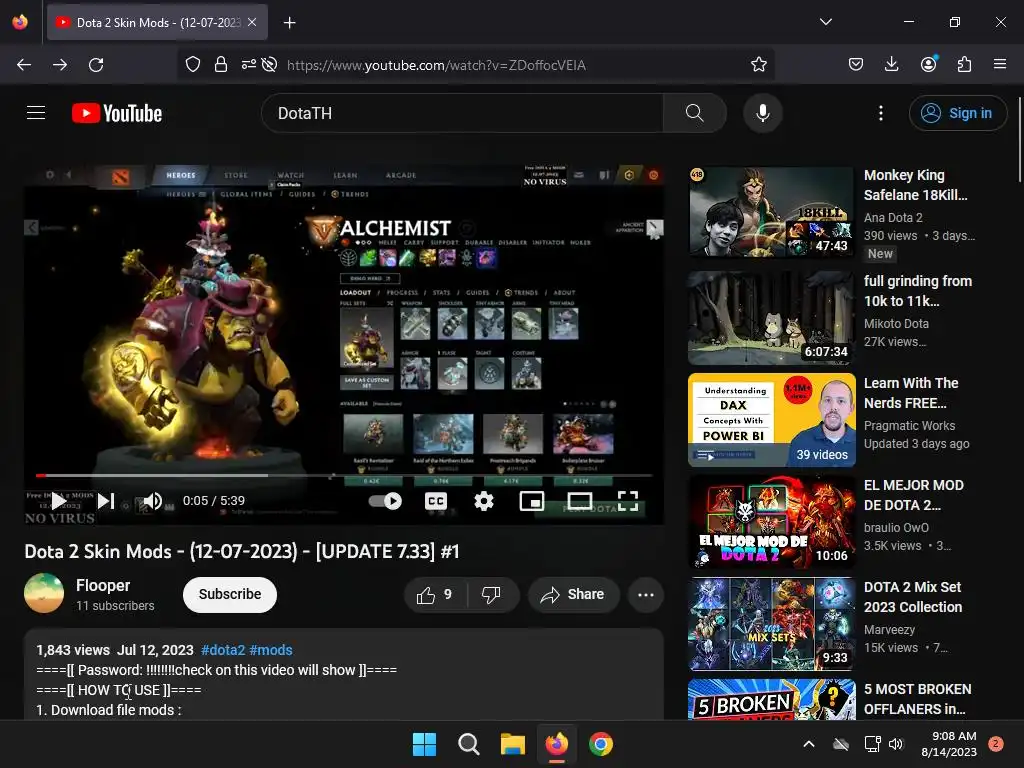Skip to next video
This screenshot has height=768, width=1024.
click(106, 501)
